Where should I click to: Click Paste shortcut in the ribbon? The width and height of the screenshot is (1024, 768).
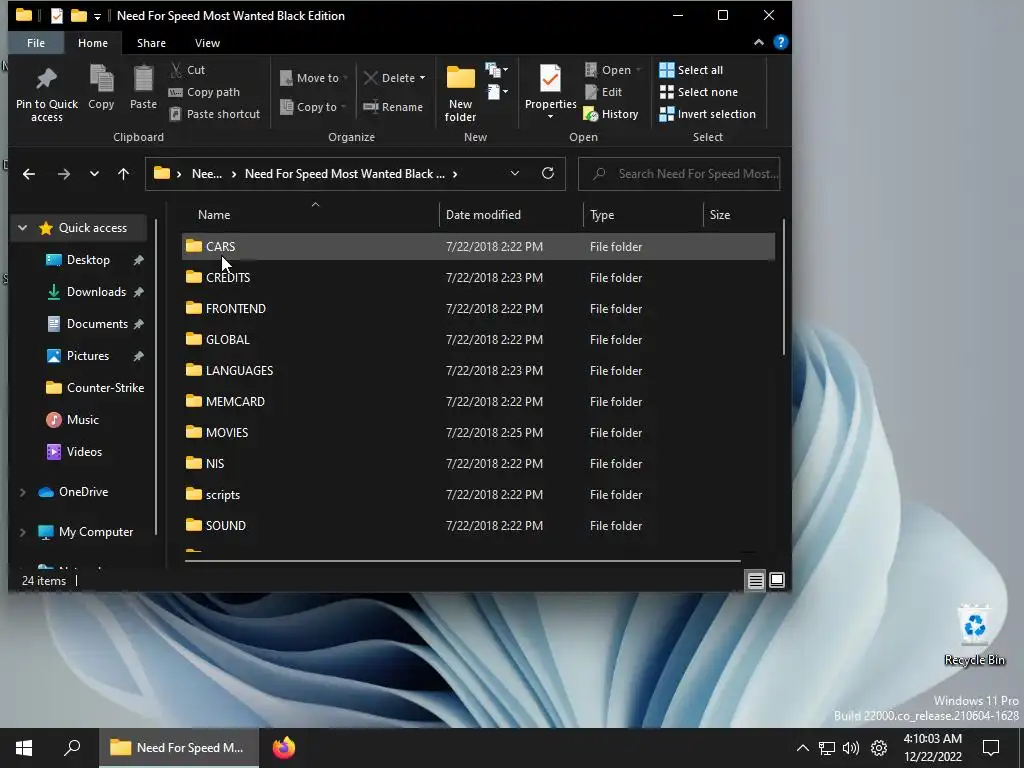215,114
